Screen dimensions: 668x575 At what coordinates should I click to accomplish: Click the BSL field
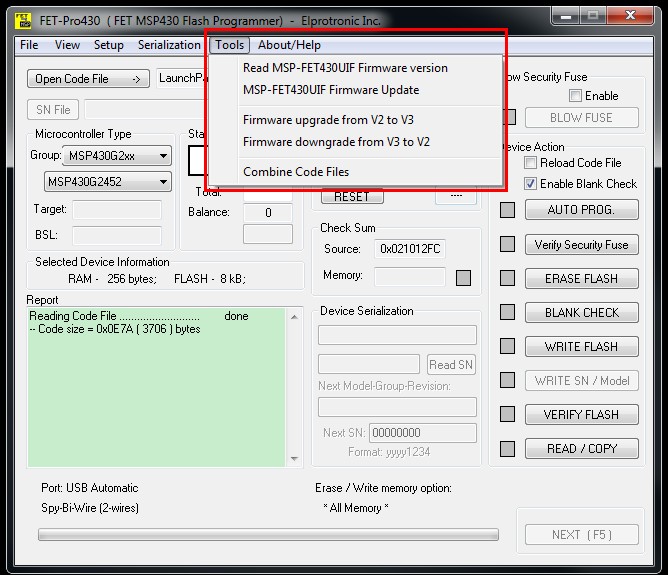[117, 236]
